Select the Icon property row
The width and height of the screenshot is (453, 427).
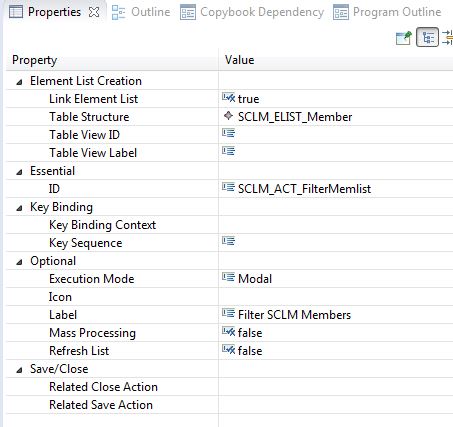point(60,297)
